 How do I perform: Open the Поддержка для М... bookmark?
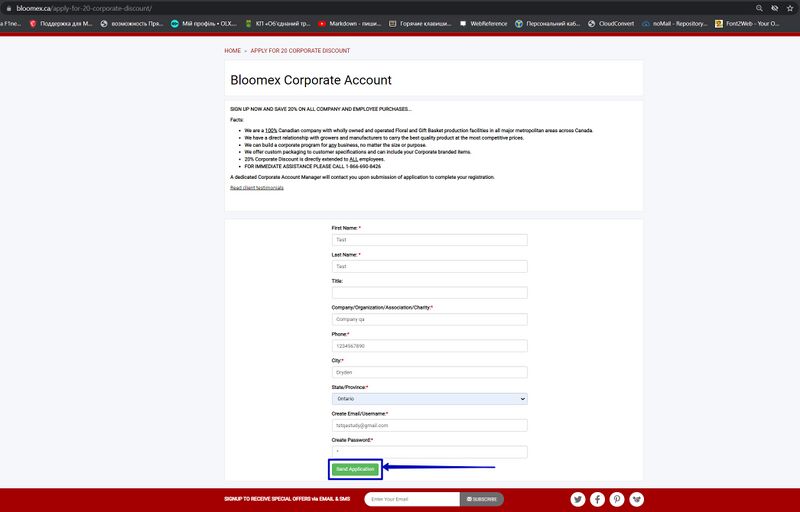[61, 23]
